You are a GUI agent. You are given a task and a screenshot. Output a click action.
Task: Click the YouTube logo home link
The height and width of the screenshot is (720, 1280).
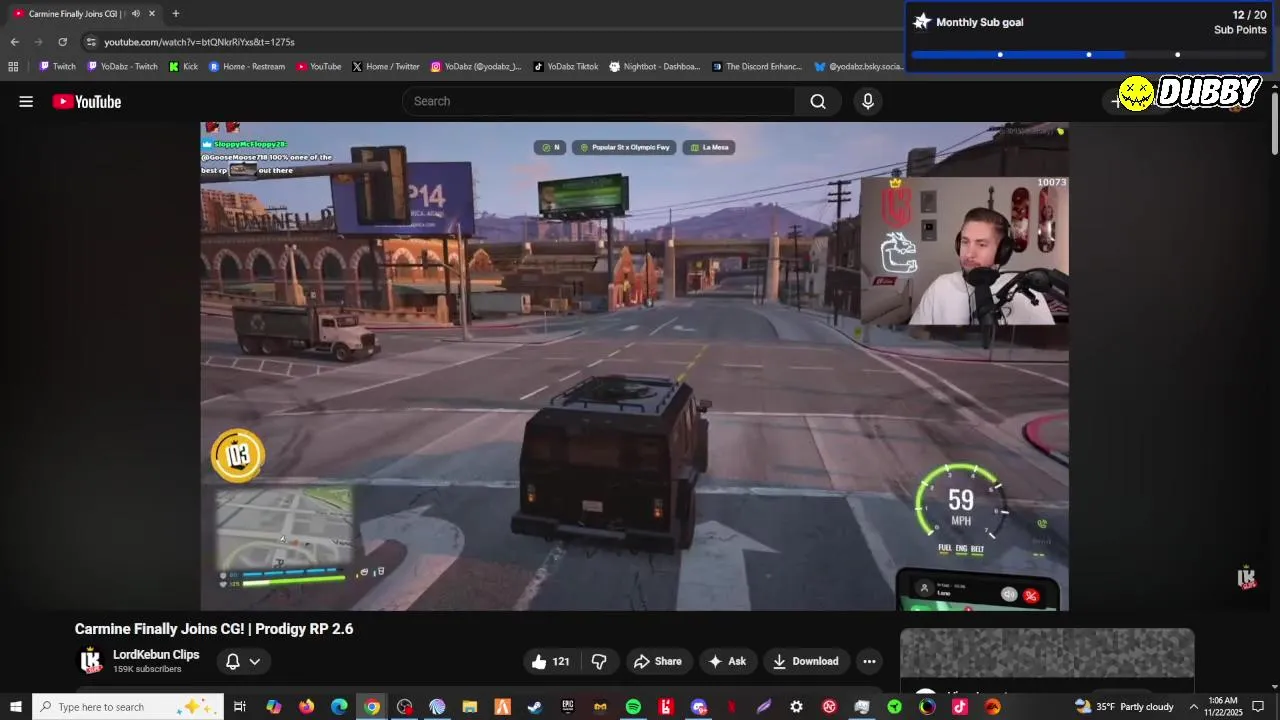pyautogui.click(x=87, y=101)
